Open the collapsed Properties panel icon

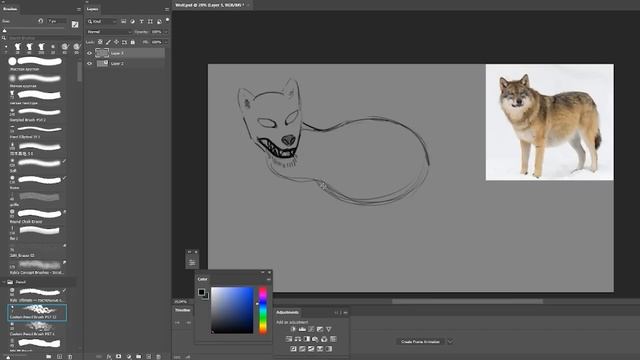click(192, 262)
